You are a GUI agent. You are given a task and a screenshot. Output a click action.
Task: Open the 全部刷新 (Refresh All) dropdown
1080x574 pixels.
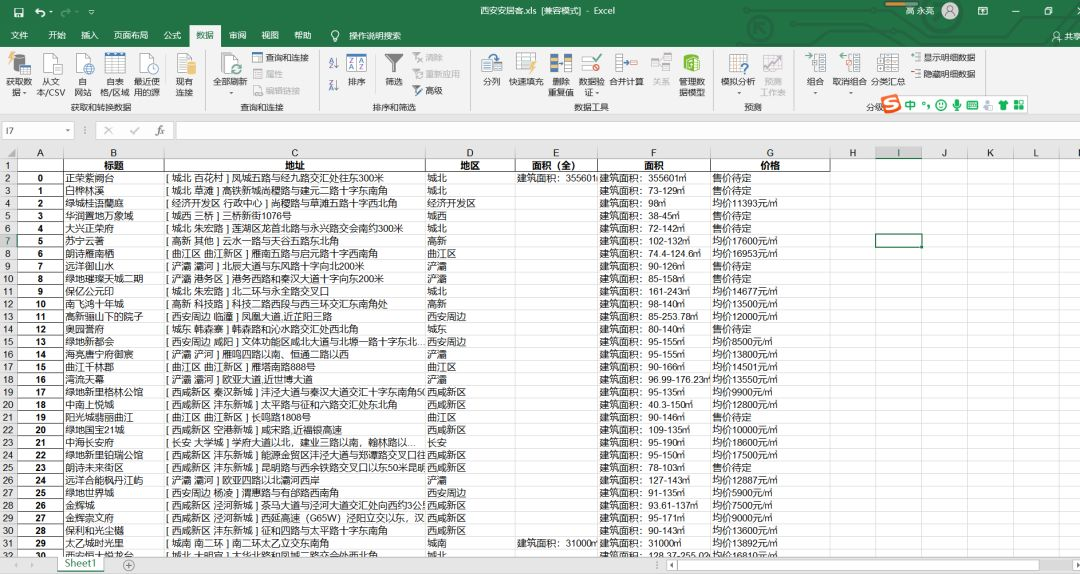point(230,92)
